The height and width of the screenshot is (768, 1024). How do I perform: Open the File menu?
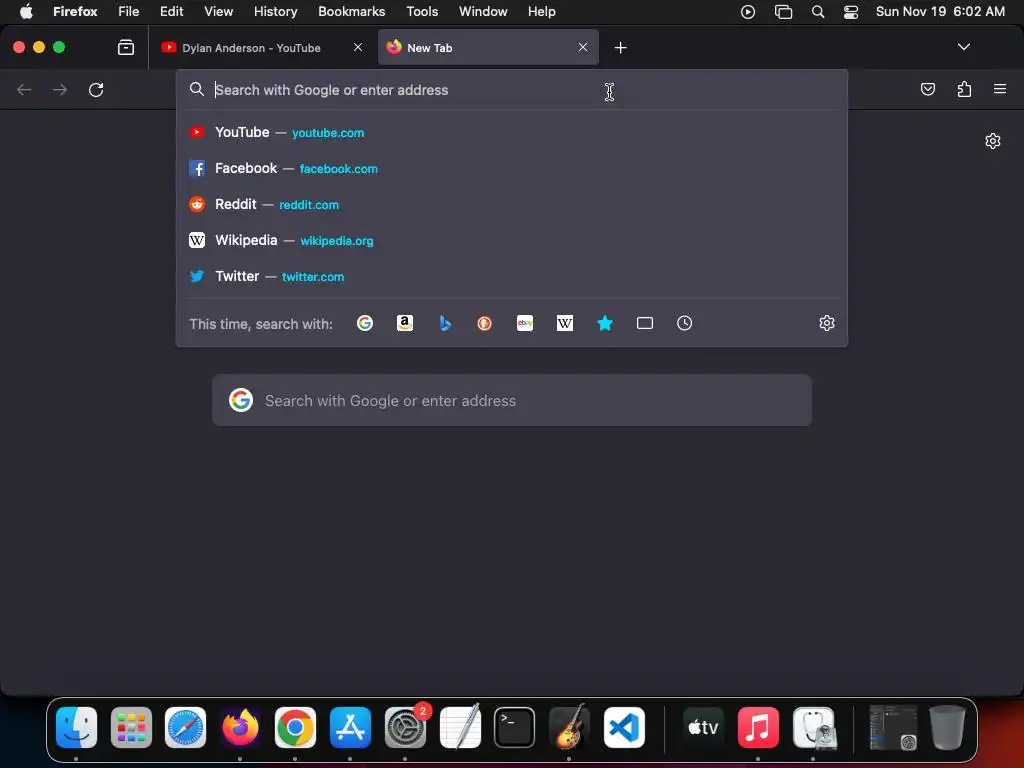(128, 12)
